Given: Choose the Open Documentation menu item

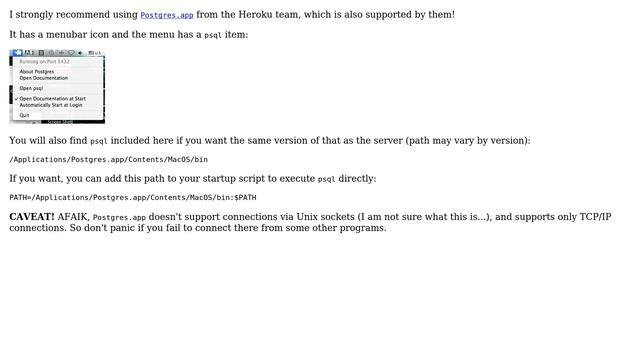Looking at the screenshot, I should point(44,78).
